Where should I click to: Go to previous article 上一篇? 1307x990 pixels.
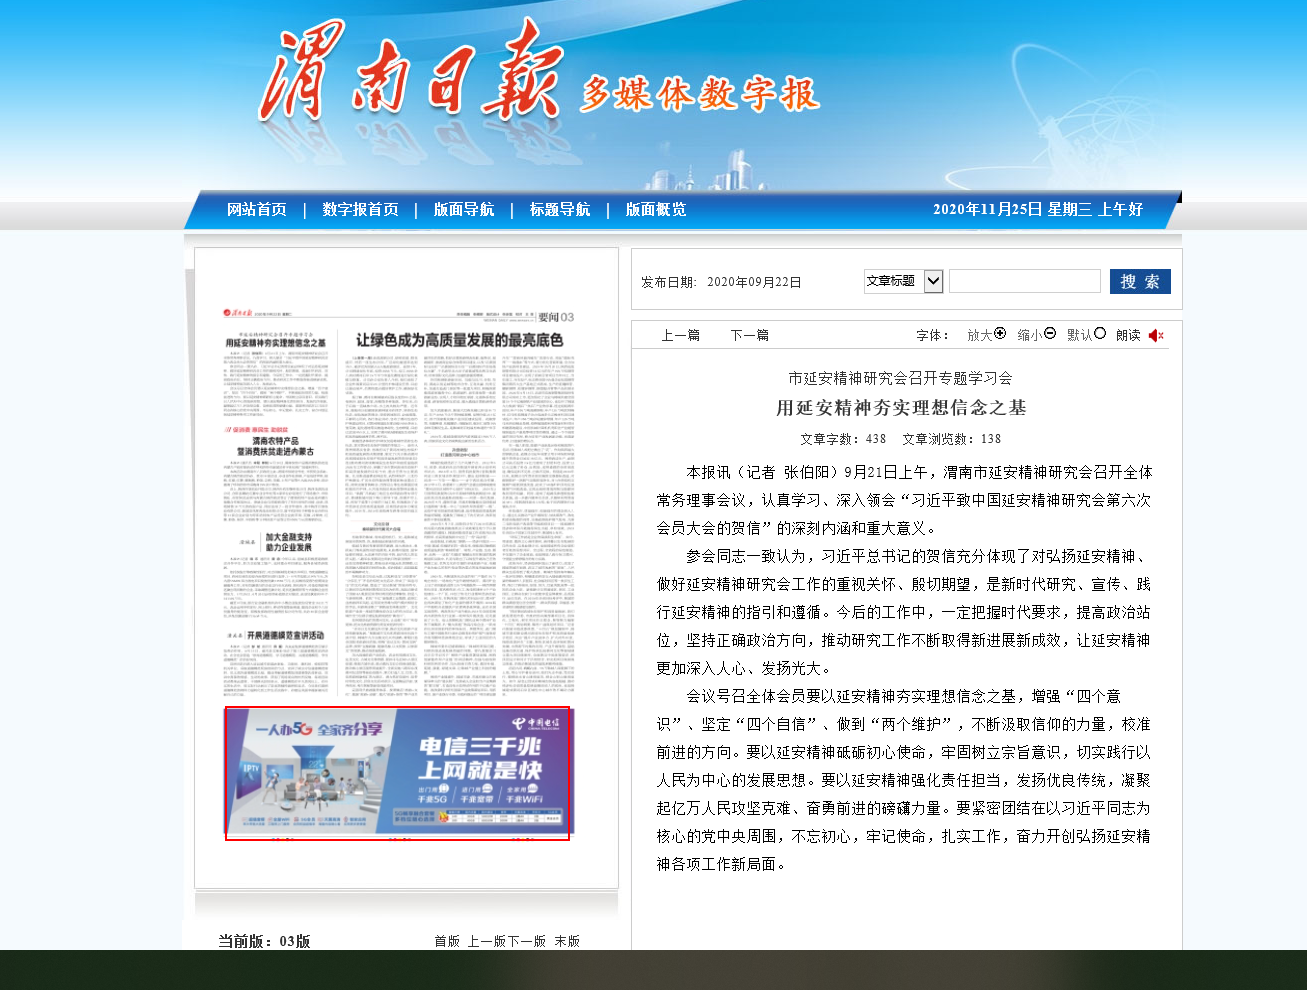pyautogui.click(x=681, y=335)
